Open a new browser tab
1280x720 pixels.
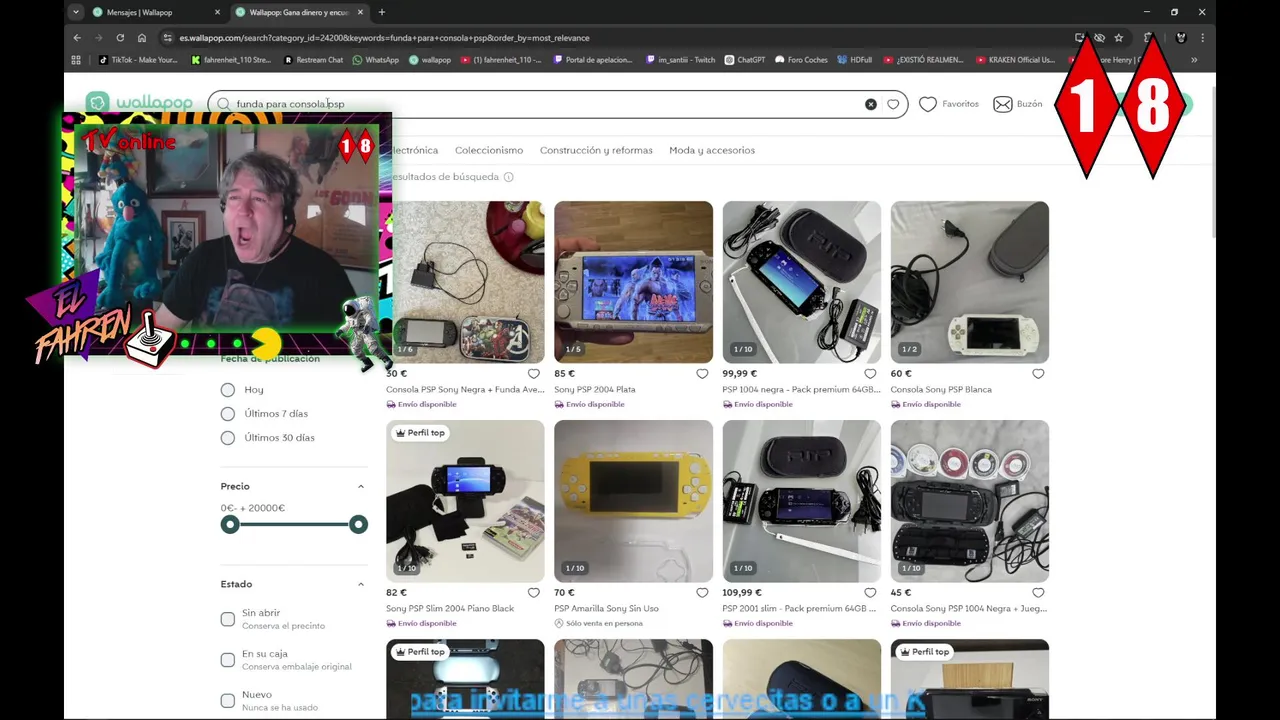382,12
